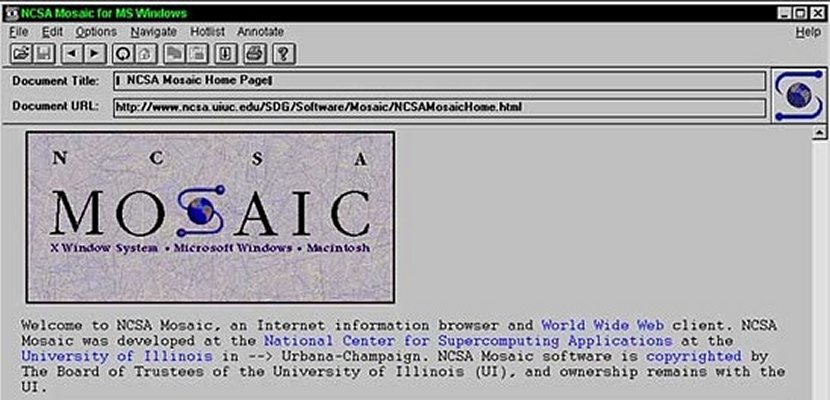Image resolution: width=830 pixels, height=400 pixels.
Task: Click the Save floppy disk icon
Action: pos(44,53)
